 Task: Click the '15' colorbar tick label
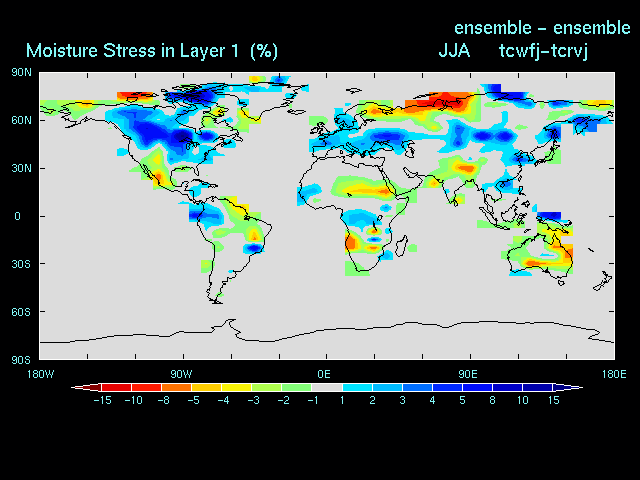tap(553, 400)
